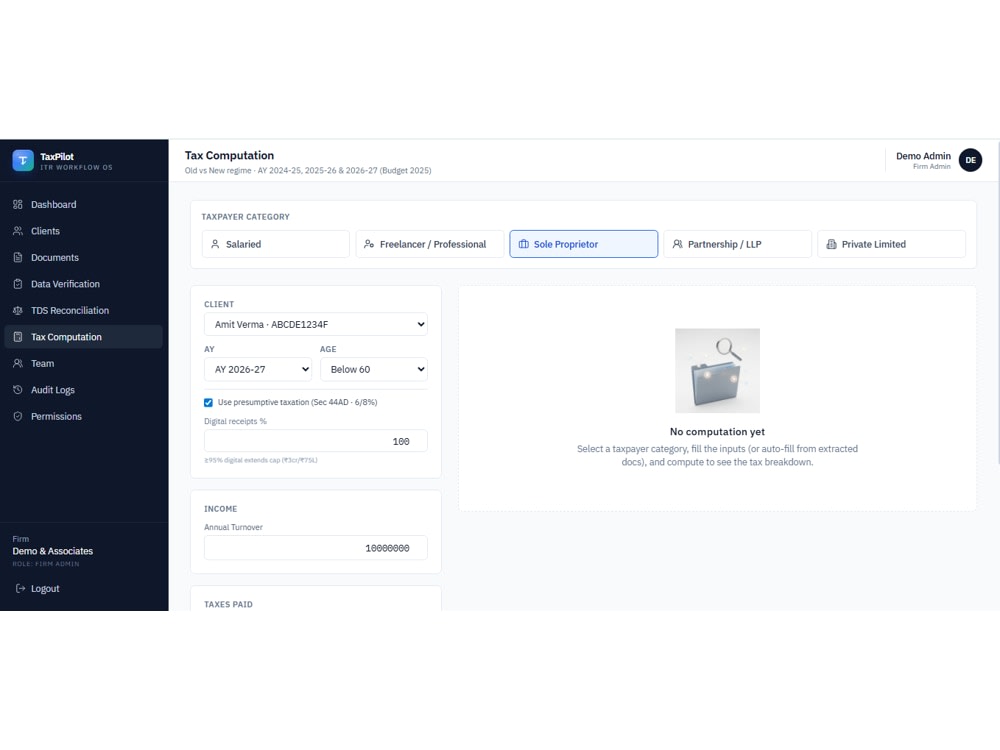Click the Clients people icon

coord(18,231)
